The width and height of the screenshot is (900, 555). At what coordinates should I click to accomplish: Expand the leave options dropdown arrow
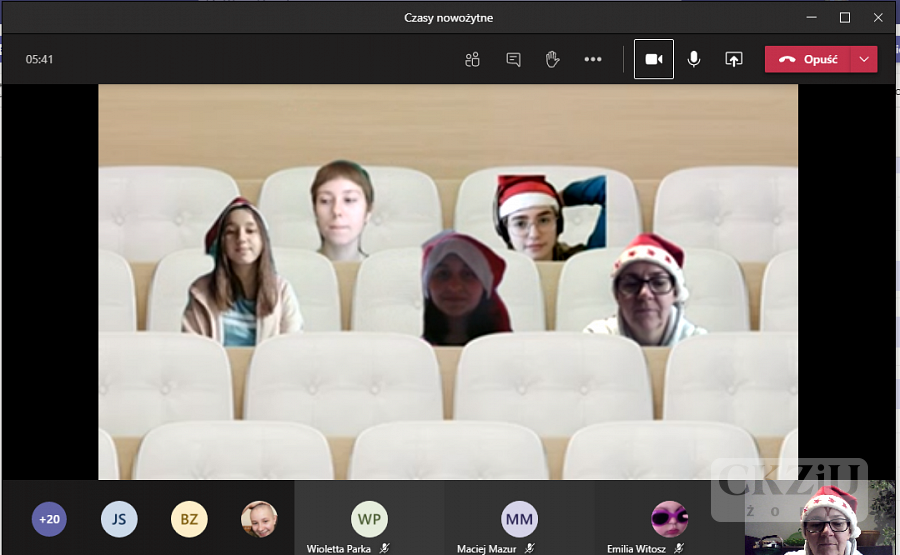[865, 59]
